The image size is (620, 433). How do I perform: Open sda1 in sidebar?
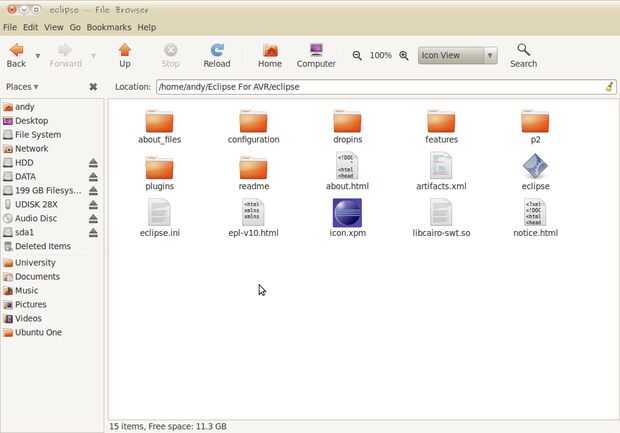tap(19, 232)
